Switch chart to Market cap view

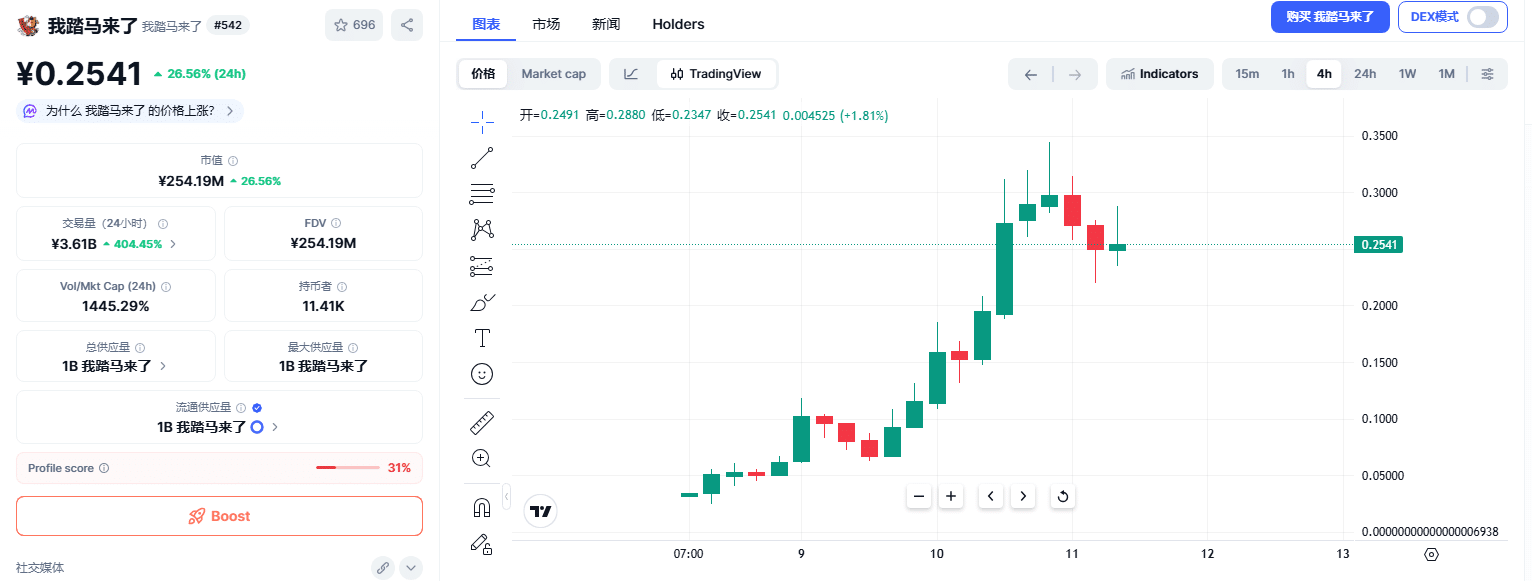pyautogui.click(x=554, y=73)
